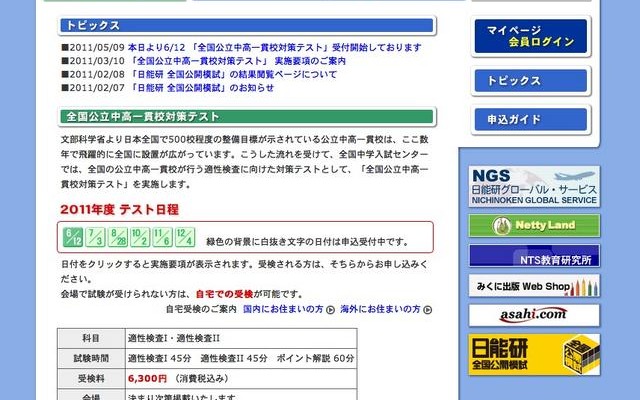This screenshot has width=640, height=400.
Task: Click the 適性検査I 45分 試験時間 value cell
Action: pos(241,358)
